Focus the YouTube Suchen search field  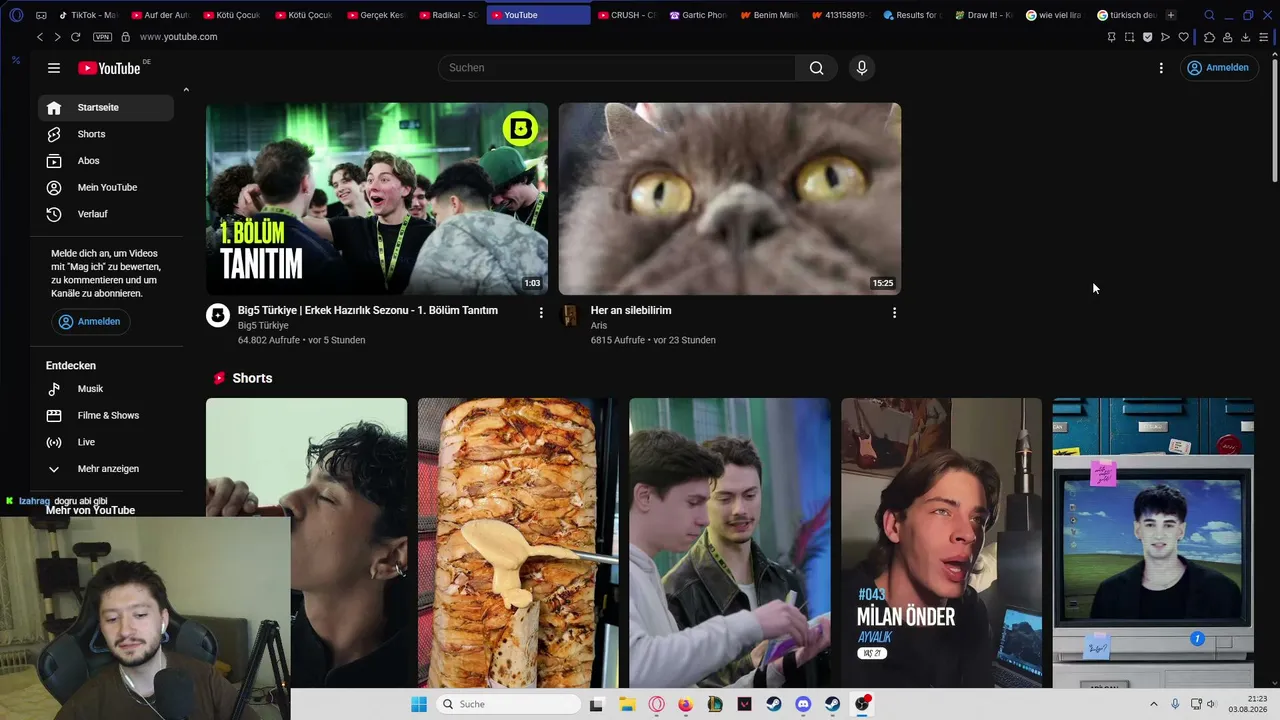tap(617, 68)
